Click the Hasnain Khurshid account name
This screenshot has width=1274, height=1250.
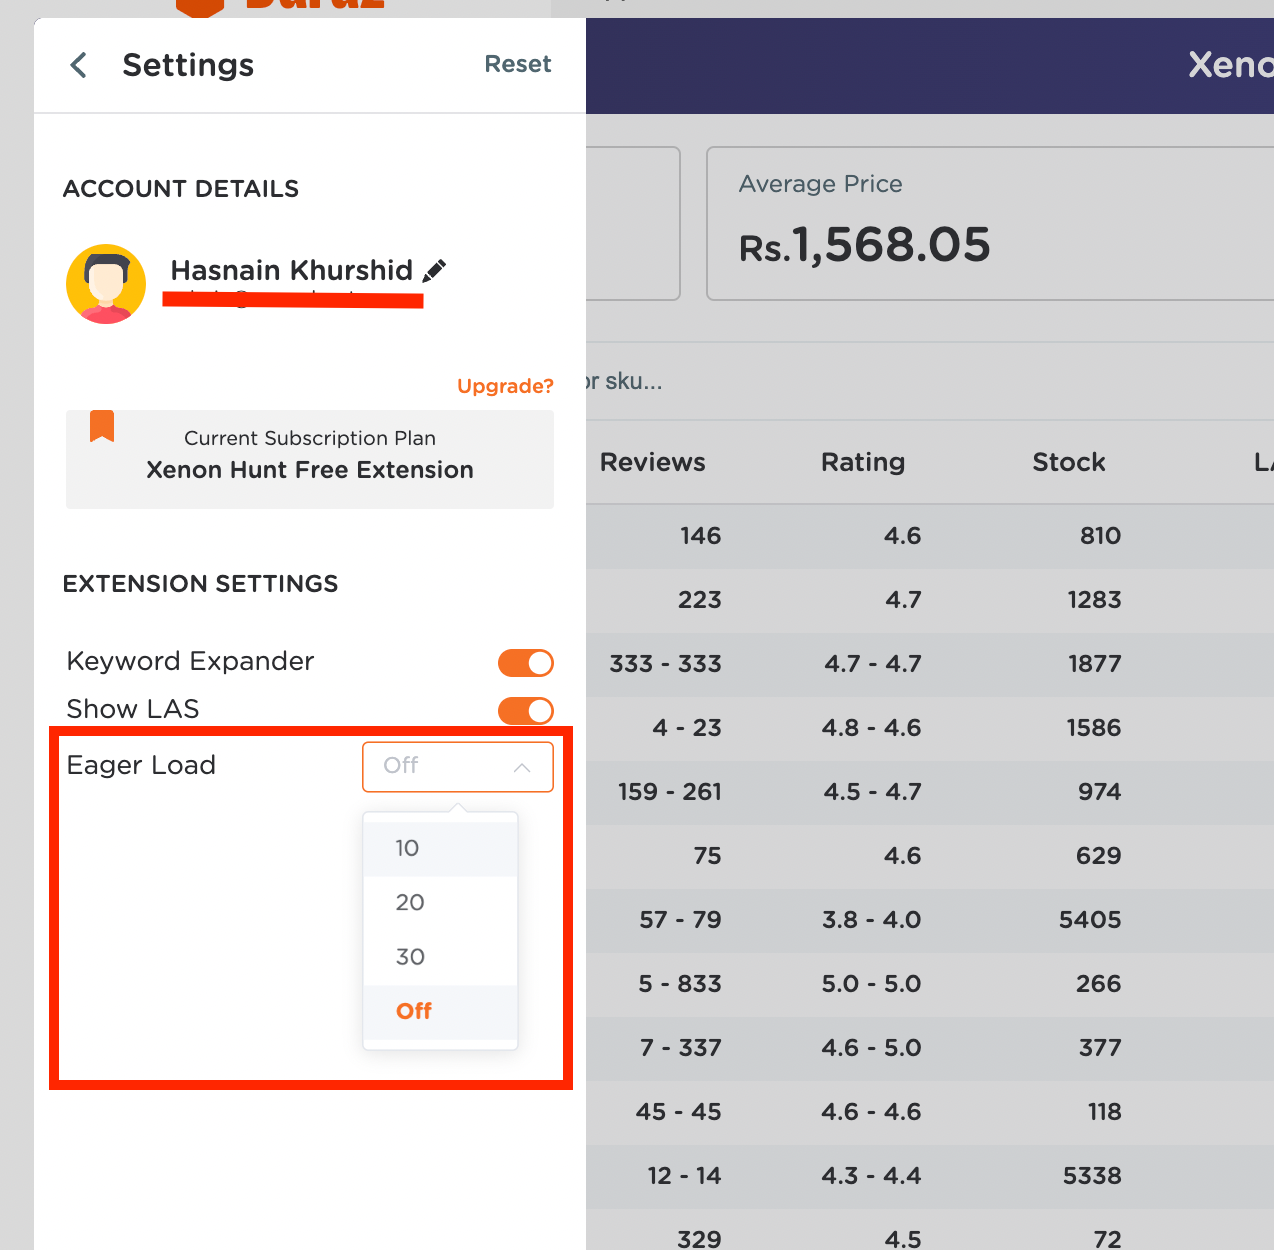pos(292,270)
